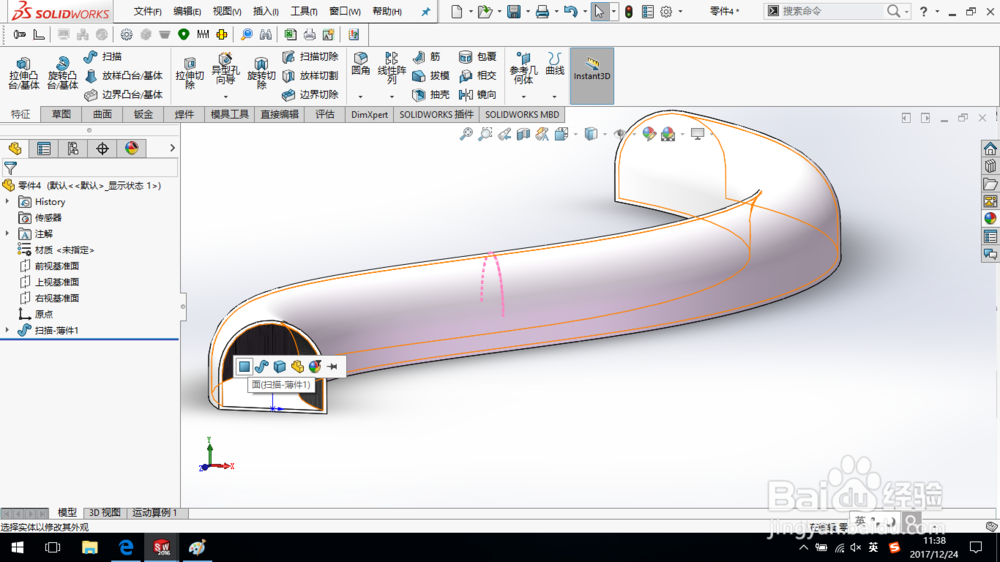Expand feature manager tabs with right chevron
Screen dimensions: 1000x562
pyautogui.click(x=172, y=148)
